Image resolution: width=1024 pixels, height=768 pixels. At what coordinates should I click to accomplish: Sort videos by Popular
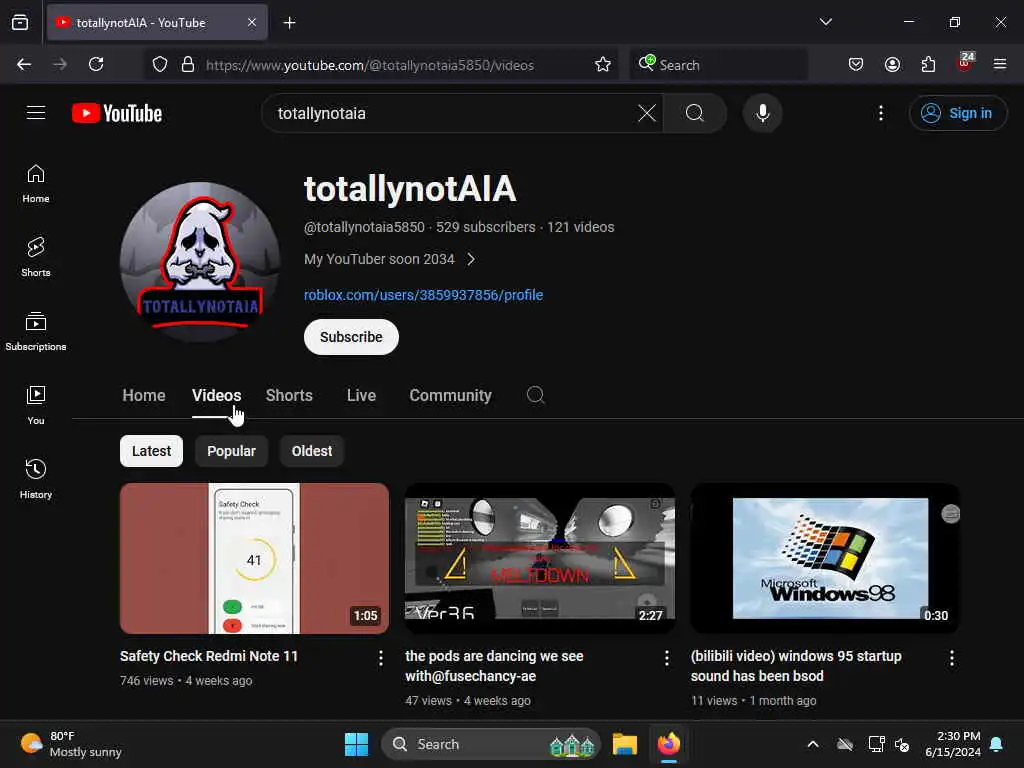(231, 451)
